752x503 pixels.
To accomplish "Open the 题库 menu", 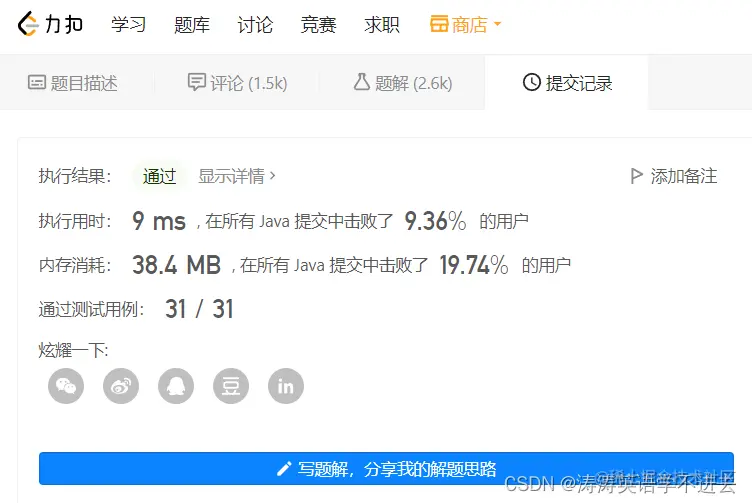I will pos(192,24).
